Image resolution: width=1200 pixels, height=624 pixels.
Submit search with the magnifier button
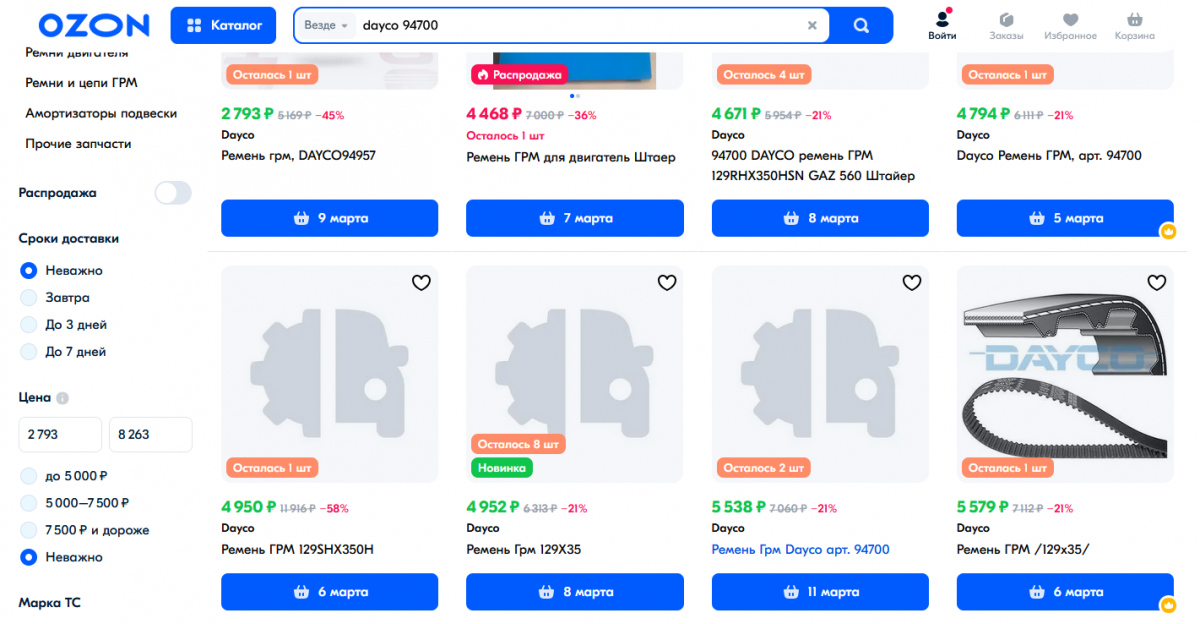pos(861,25)
